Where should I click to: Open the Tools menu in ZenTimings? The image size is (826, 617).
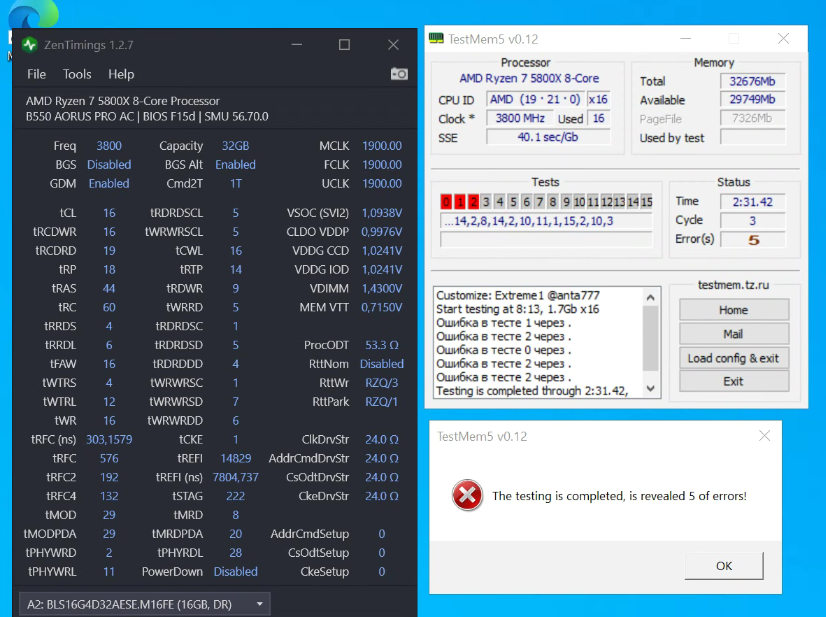[x=77, y=74]
